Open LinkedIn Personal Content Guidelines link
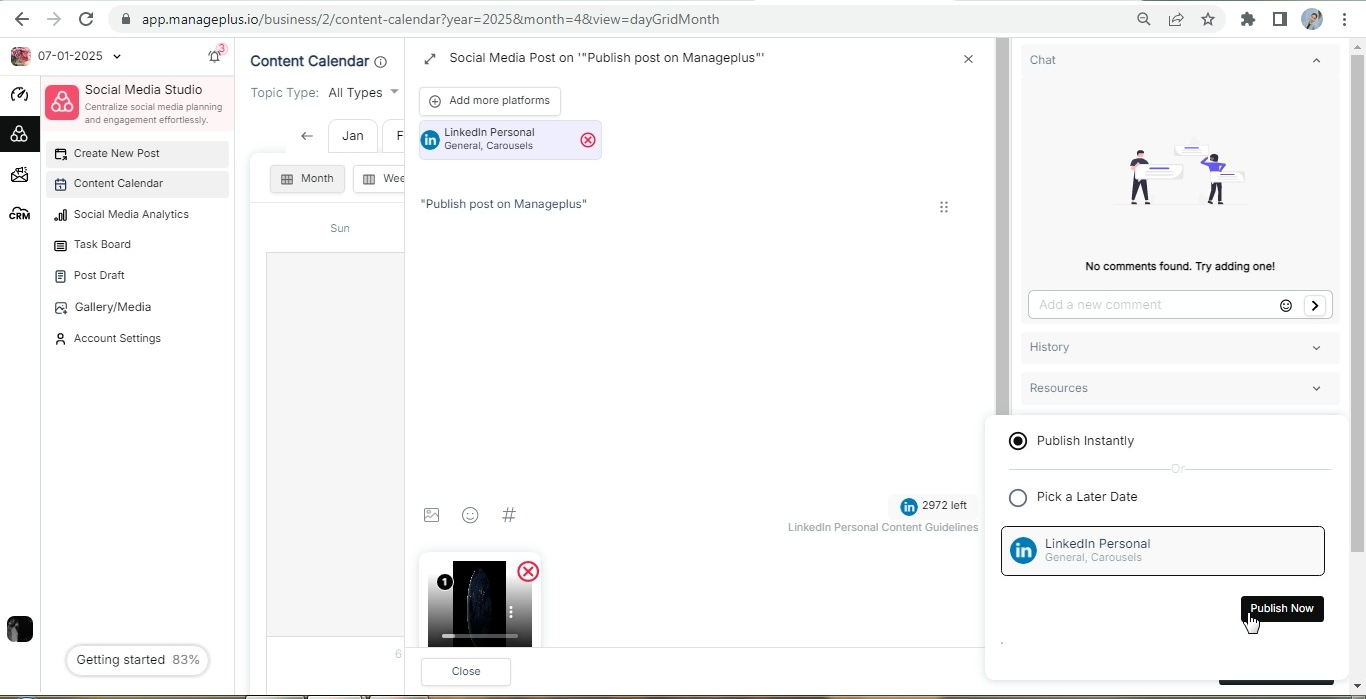1366x699 pixels. [x=883, y=527]
